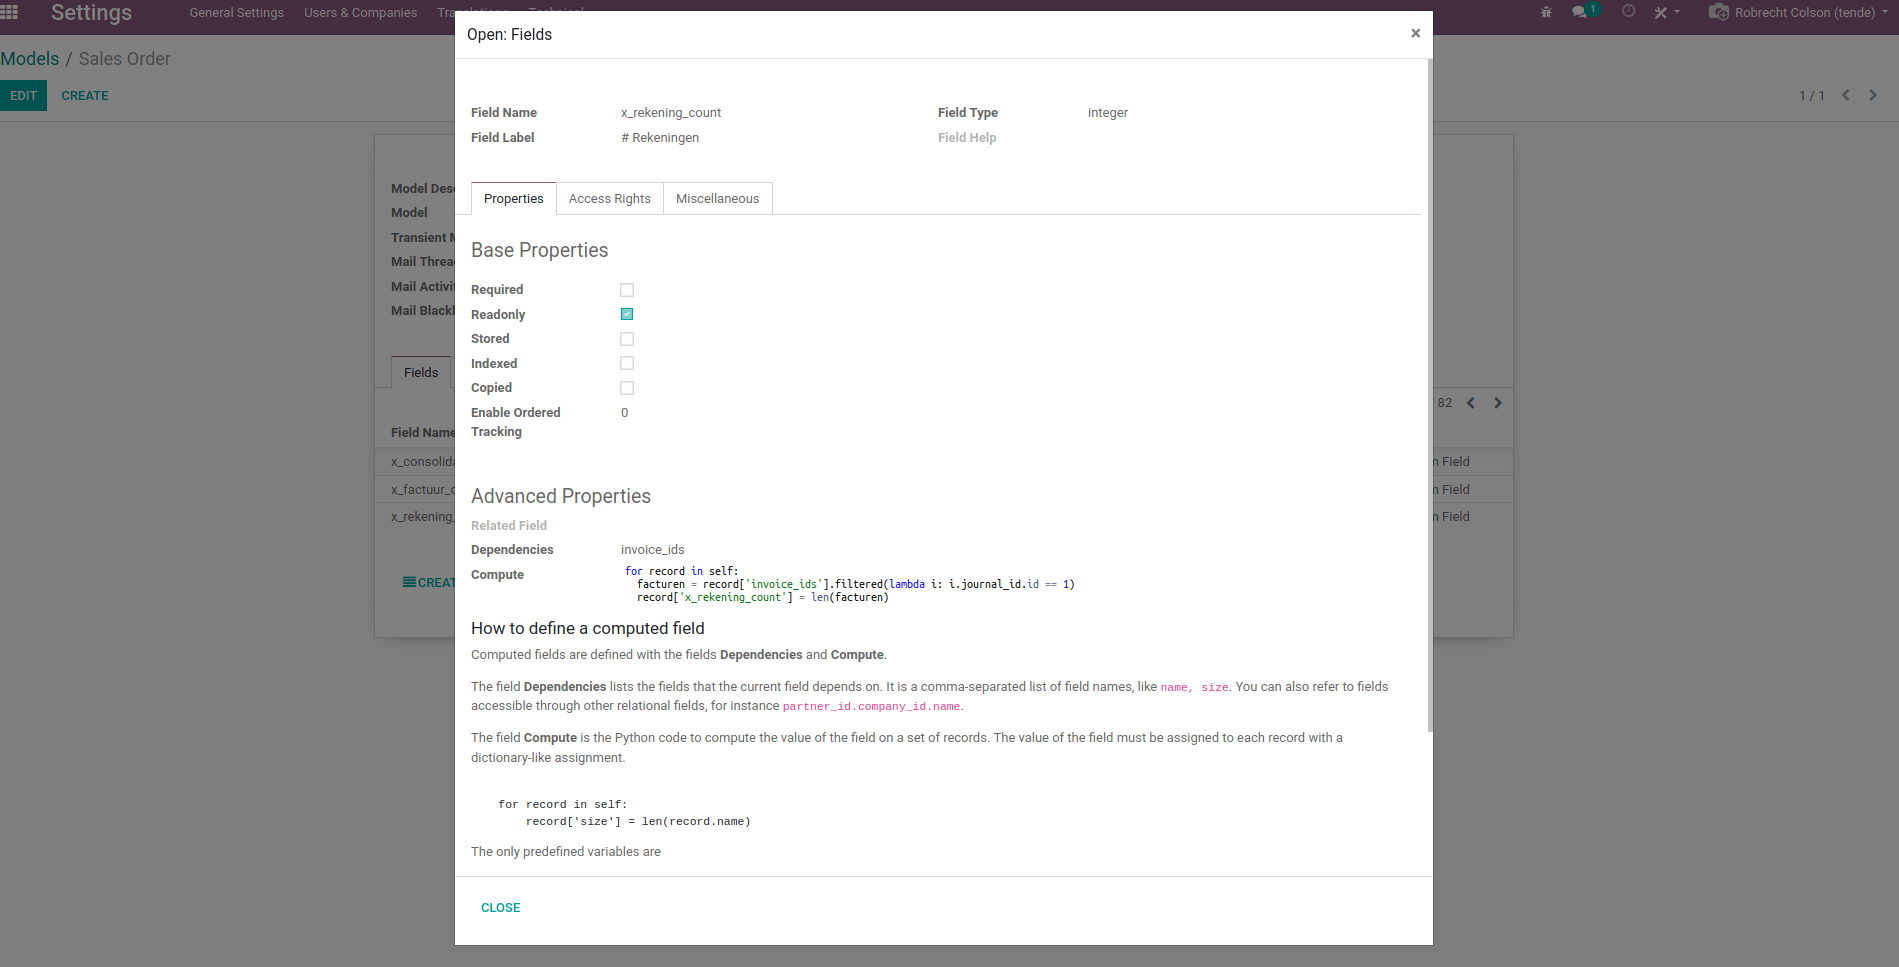Screen dimensions: 1899x967
Task: Open the Miscellaneous tab
Action: click(x=717, y=198)
